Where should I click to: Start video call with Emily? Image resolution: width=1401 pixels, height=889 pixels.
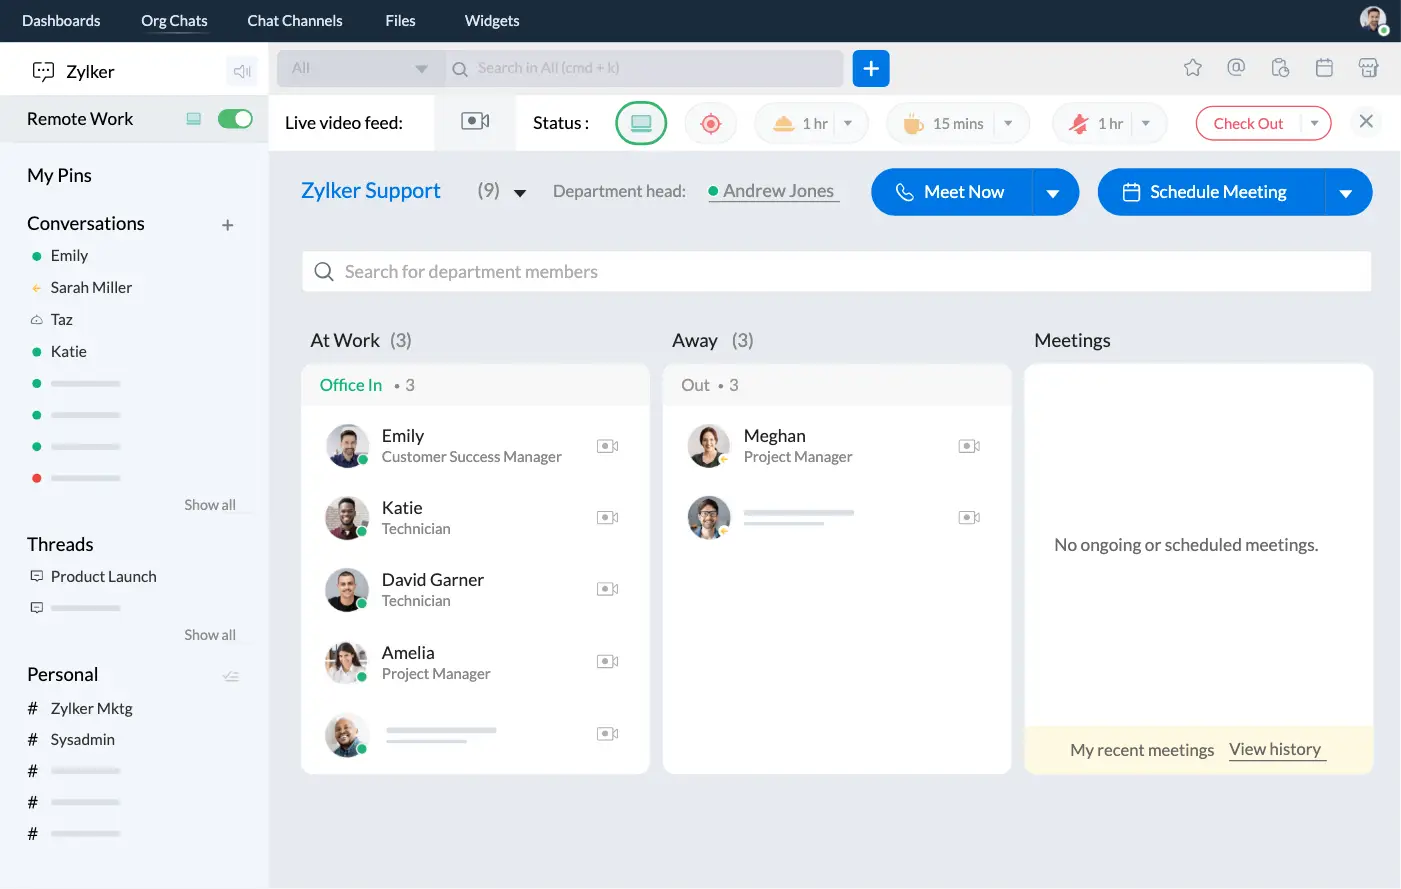(x=607, y=446)
